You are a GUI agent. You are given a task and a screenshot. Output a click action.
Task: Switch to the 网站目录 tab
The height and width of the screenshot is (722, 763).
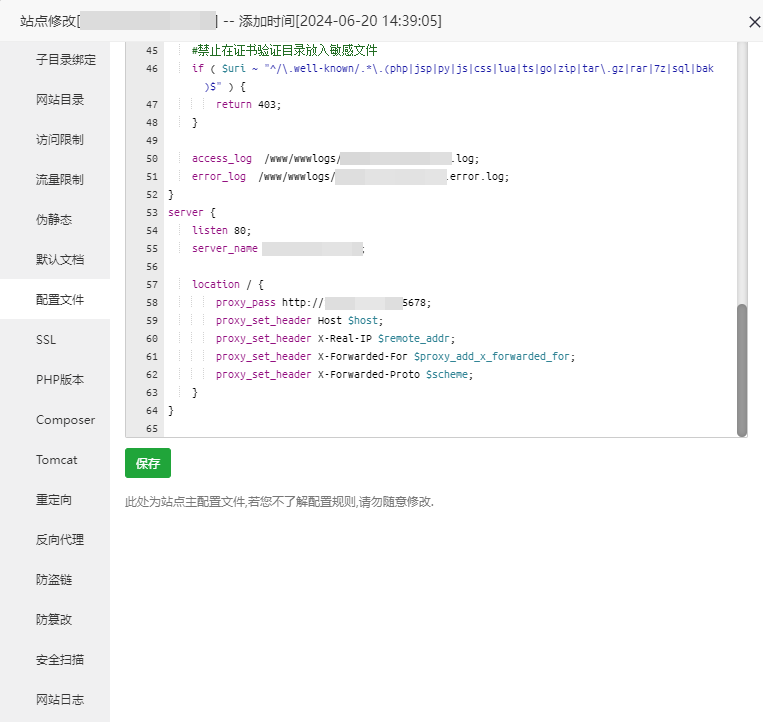[x=60, y=99]
